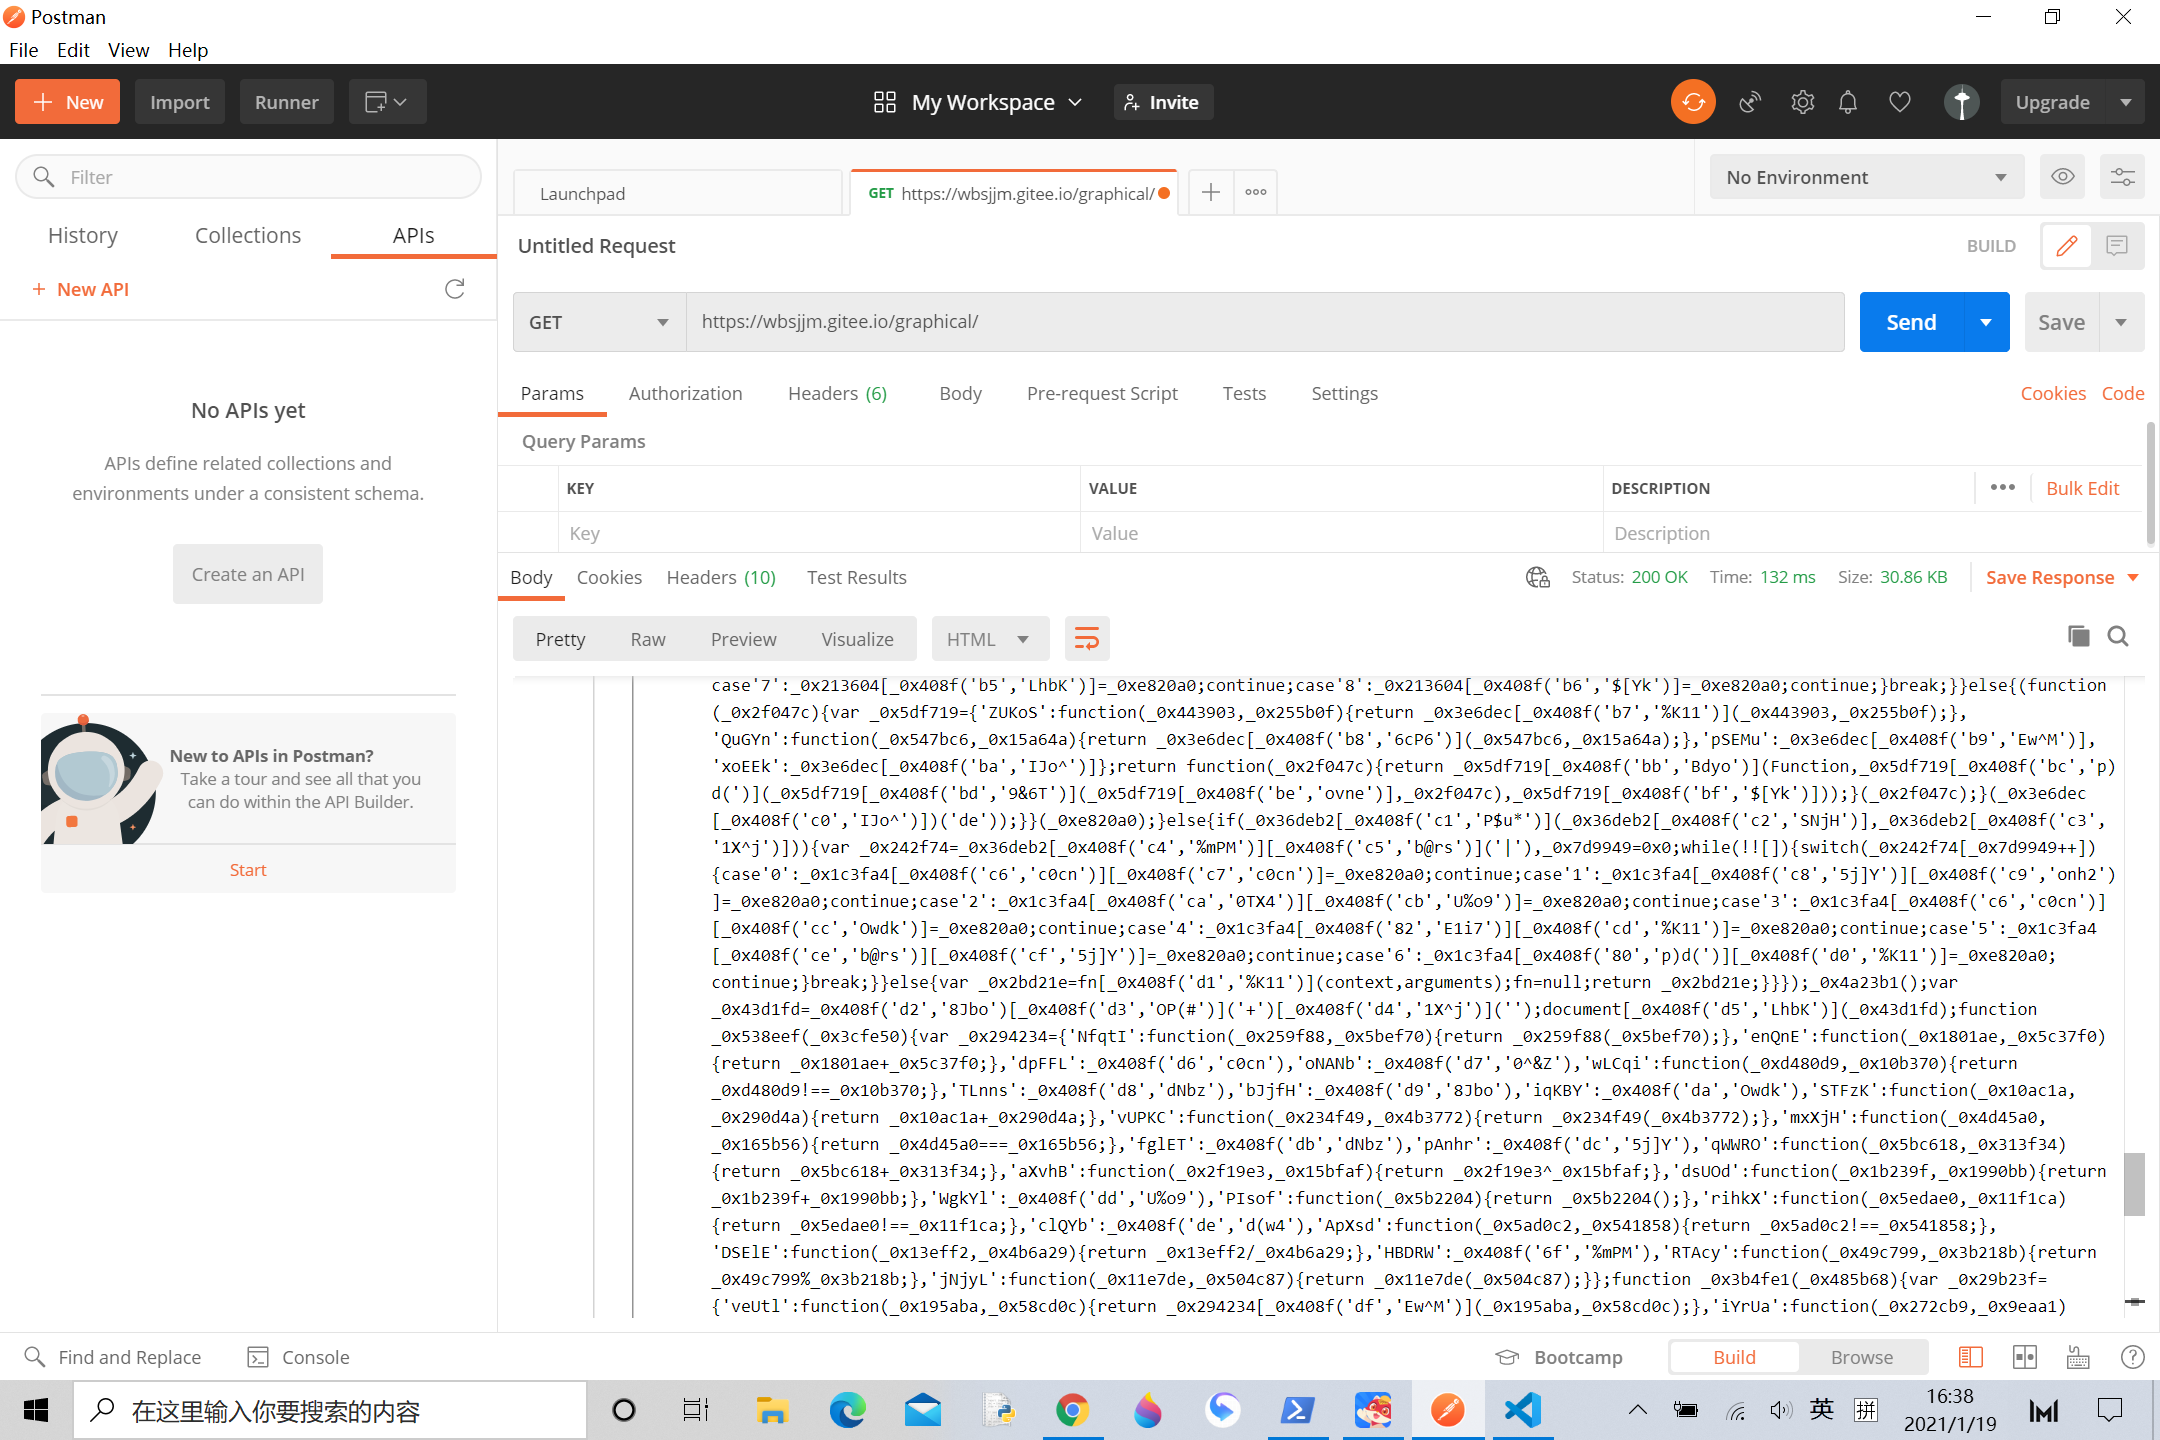This screenshot has height=1440, width=2160.
Task: Expand the Save options arrow
Action: tap(2121, 322)
